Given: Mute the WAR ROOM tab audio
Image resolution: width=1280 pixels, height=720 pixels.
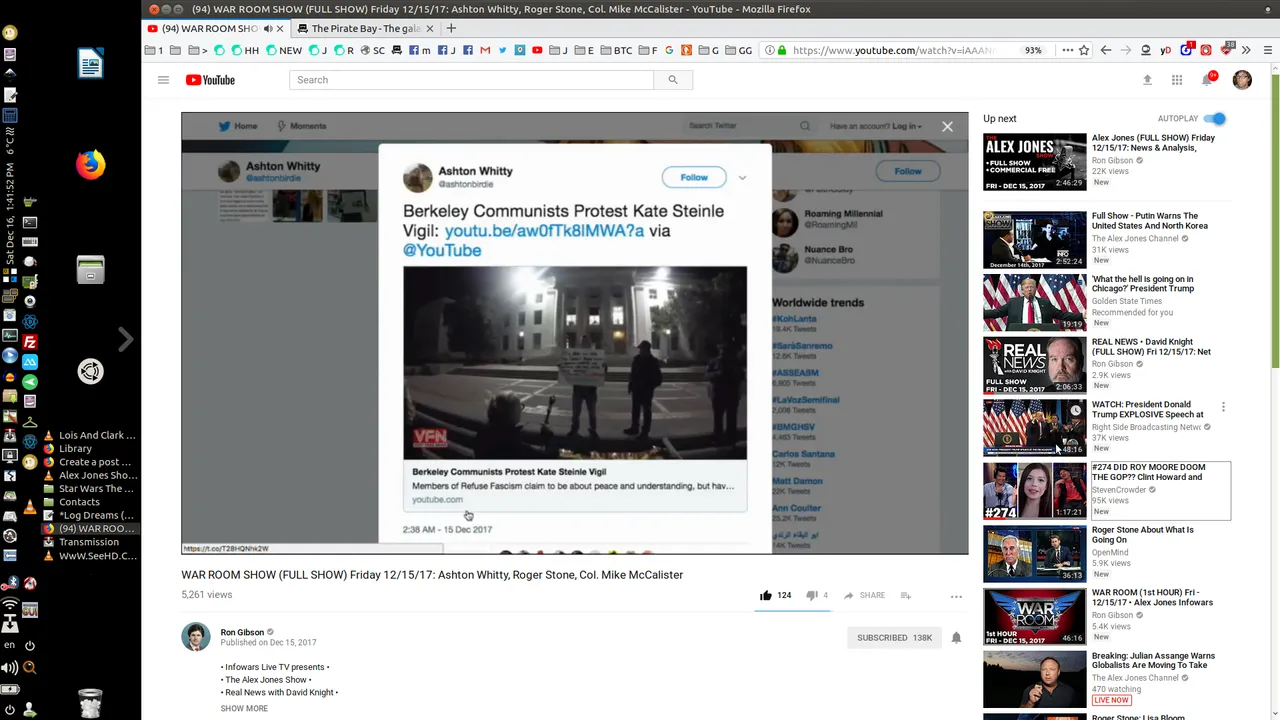Looking at the screenshot, I should point(267,29).
